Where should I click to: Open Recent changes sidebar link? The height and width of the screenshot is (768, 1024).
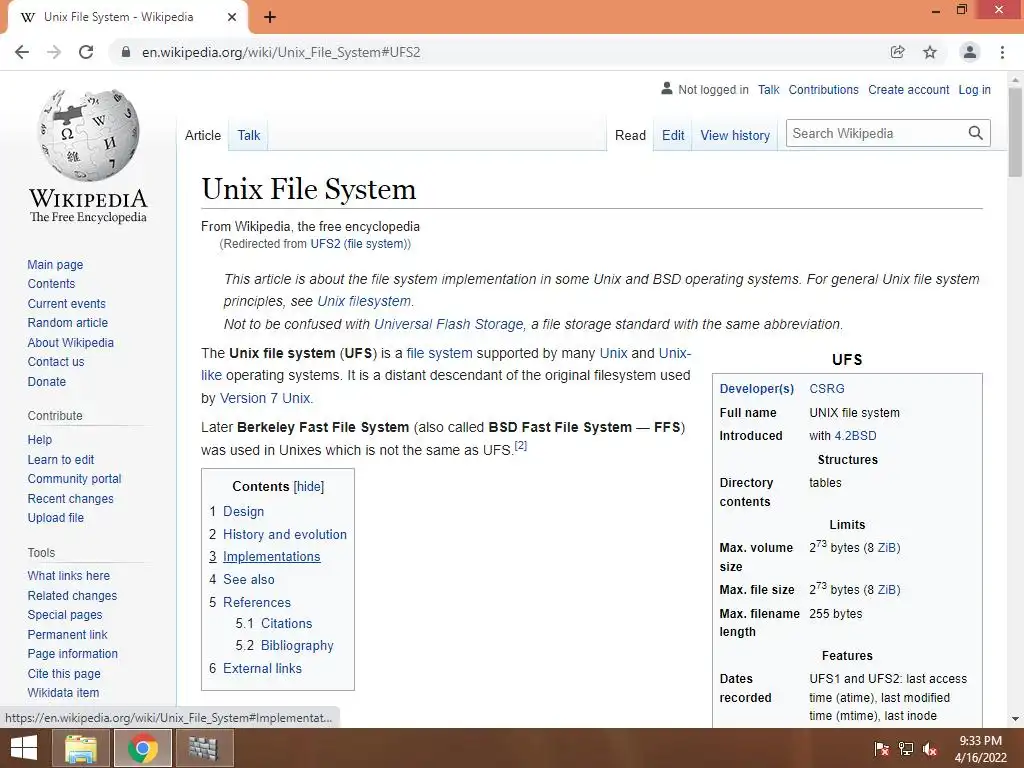71,498
